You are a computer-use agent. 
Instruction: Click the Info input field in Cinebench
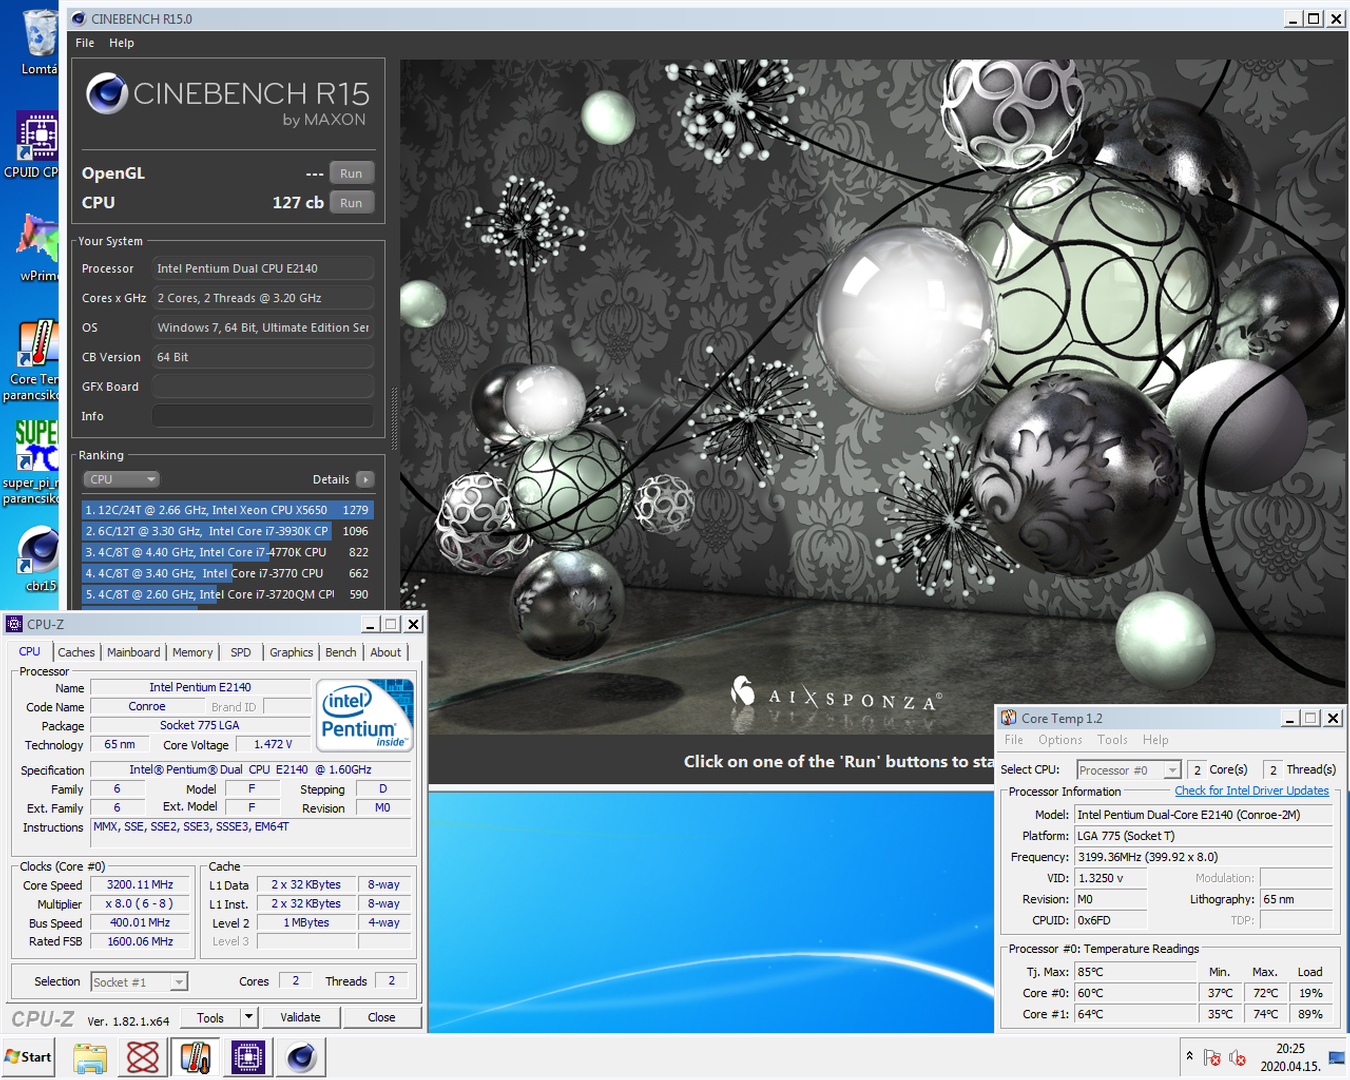coord(263,416)
